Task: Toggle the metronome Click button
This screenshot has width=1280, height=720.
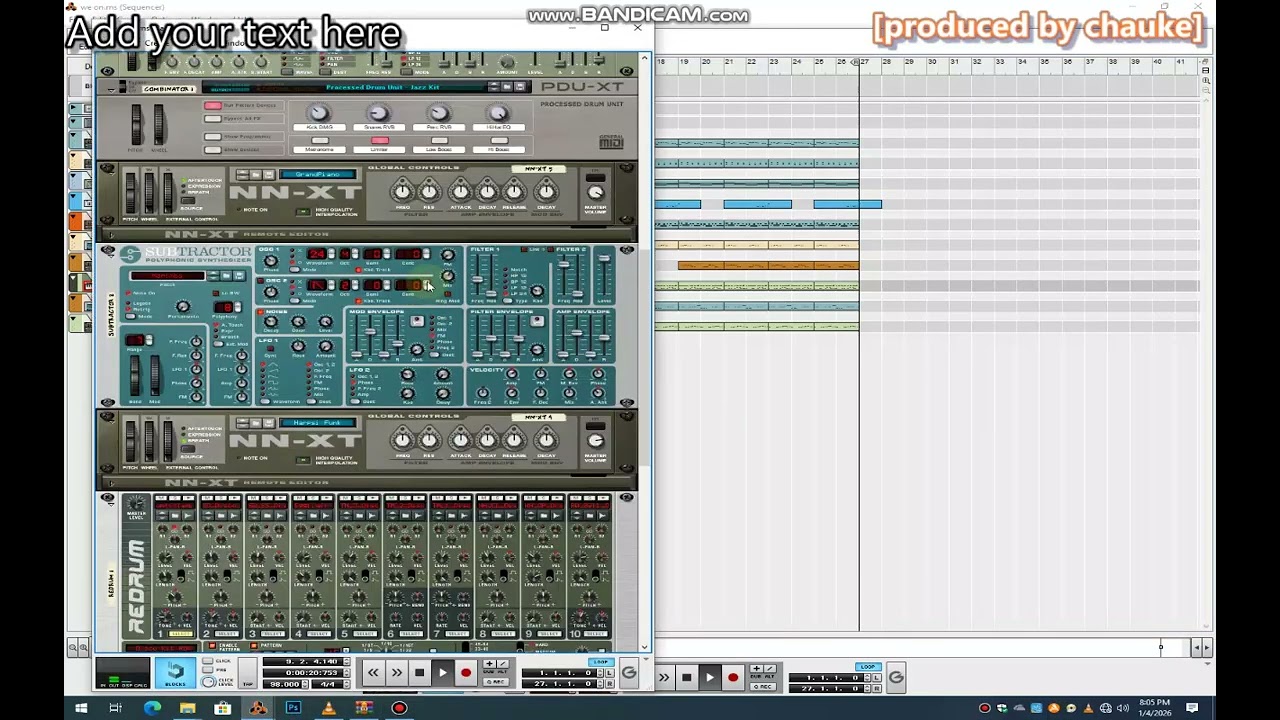Action: click(x=207, y=660)
